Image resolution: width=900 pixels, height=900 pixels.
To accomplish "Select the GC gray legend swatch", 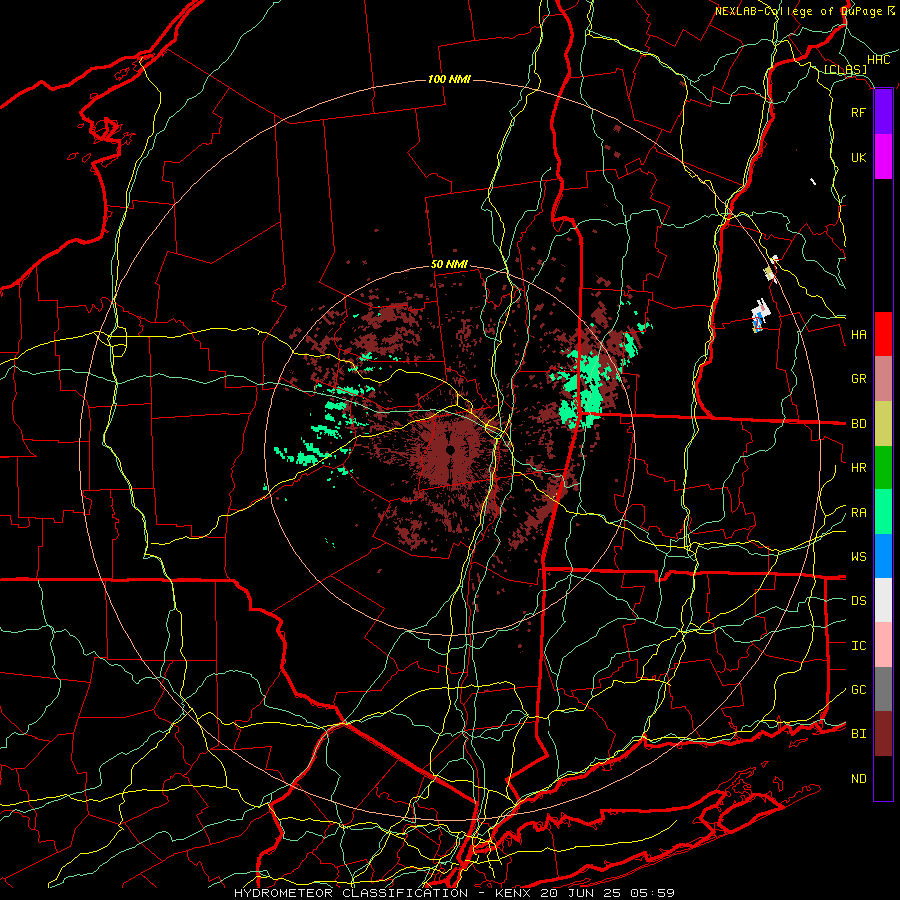I will (x=883, y=689).
